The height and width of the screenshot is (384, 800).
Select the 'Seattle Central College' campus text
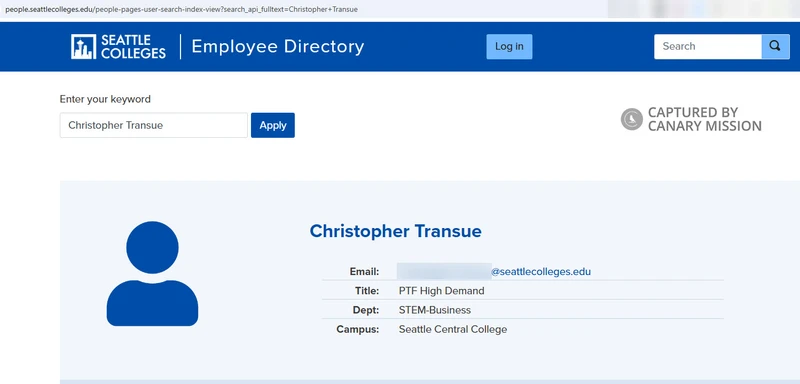[x=453, y=329]
